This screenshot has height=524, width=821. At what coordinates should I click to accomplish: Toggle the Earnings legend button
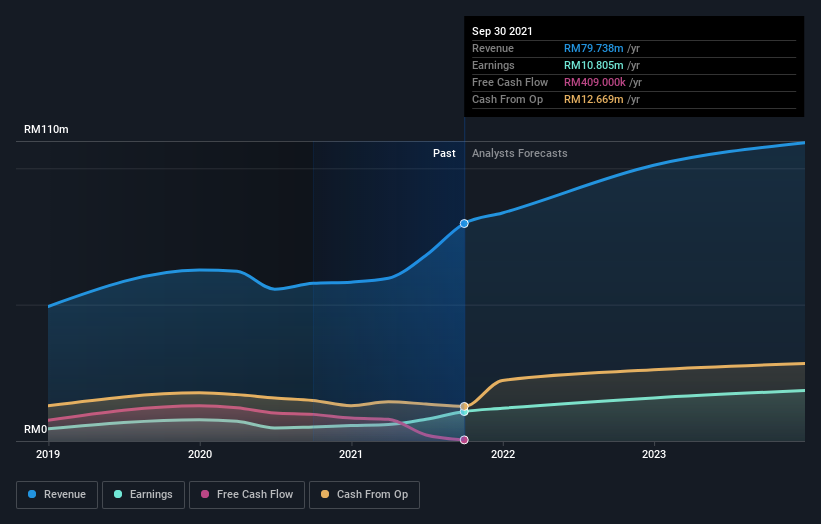pos(143,495)
